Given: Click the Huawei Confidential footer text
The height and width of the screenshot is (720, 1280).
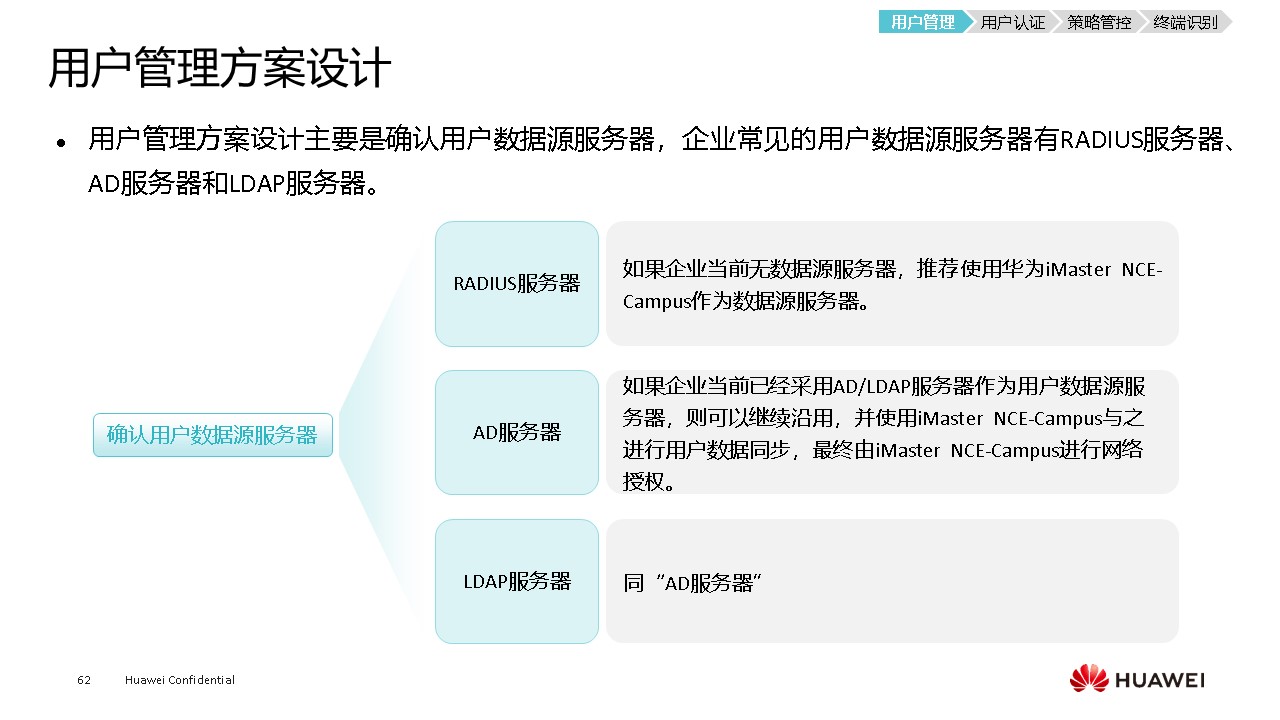Looking at the screenshot, I should click(180, 680).
